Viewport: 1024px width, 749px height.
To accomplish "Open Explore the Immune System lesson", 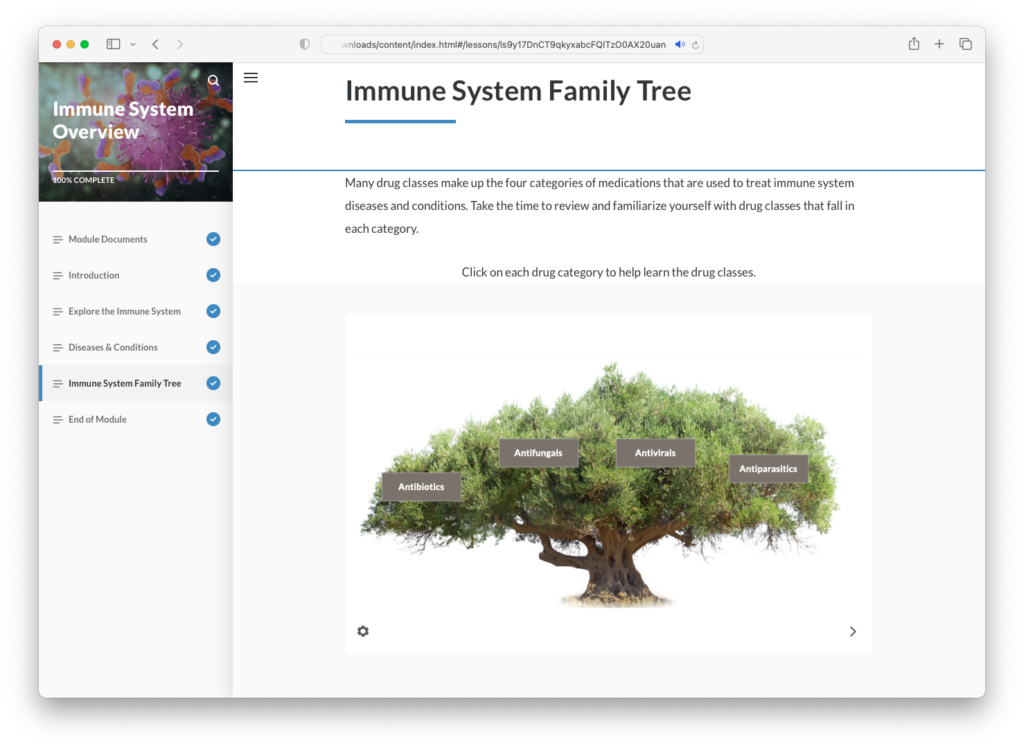I will (136, 311).
